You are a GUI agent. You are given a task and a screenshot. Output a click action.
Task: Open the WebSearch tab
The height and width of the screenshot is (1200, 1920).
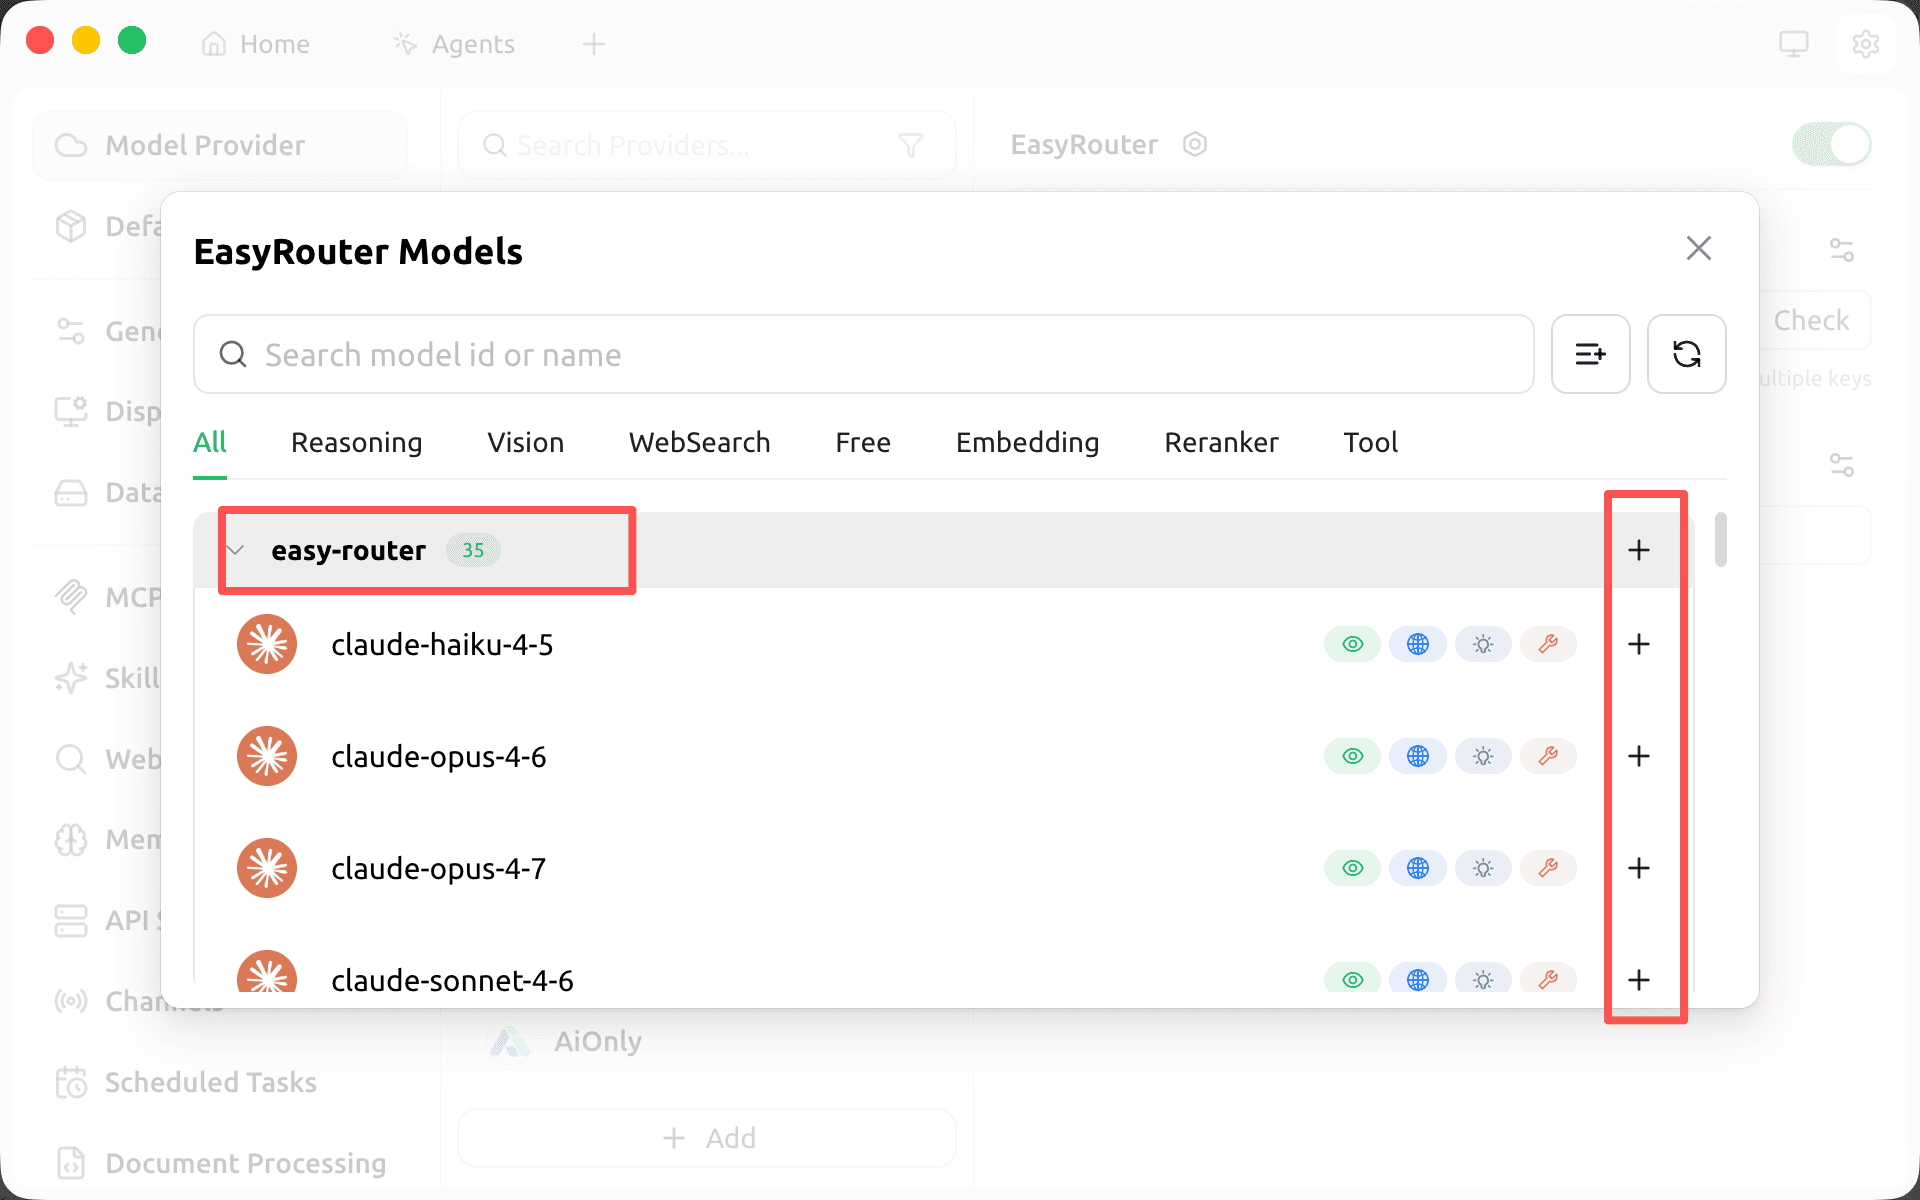tap(699, 442)
